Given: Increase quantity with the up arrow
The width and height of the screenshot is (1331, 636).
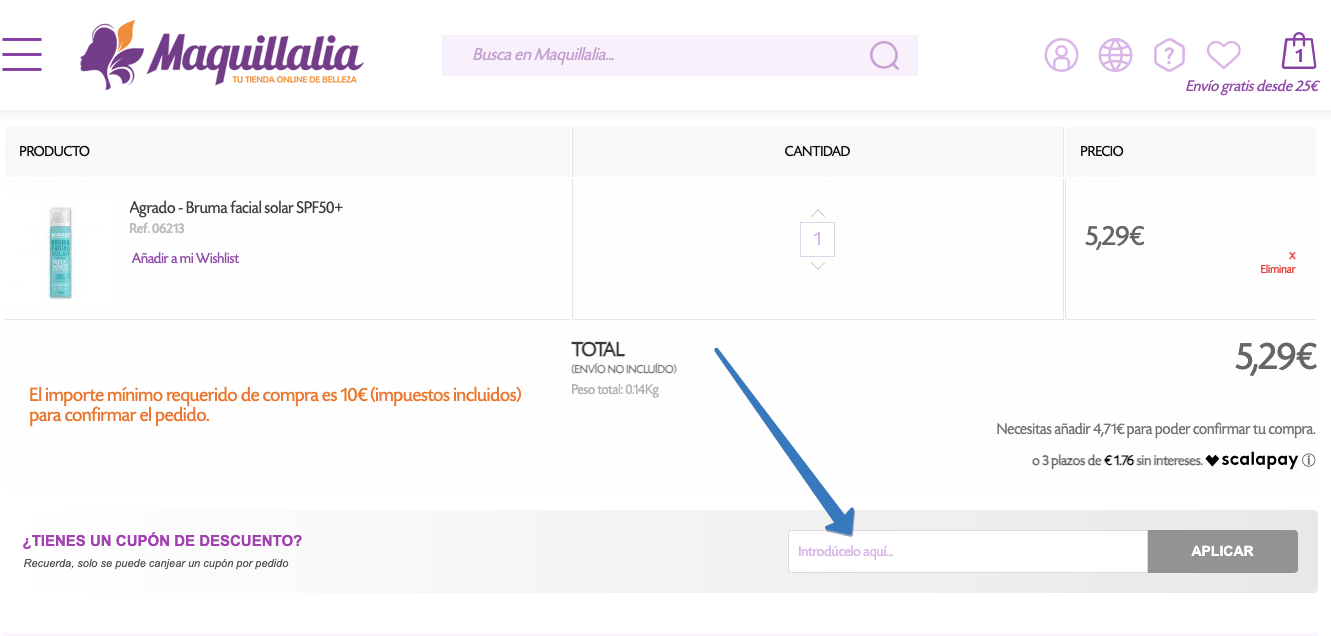Looking at the screenshot, I should pyautogui.click(x=818, y=213).
